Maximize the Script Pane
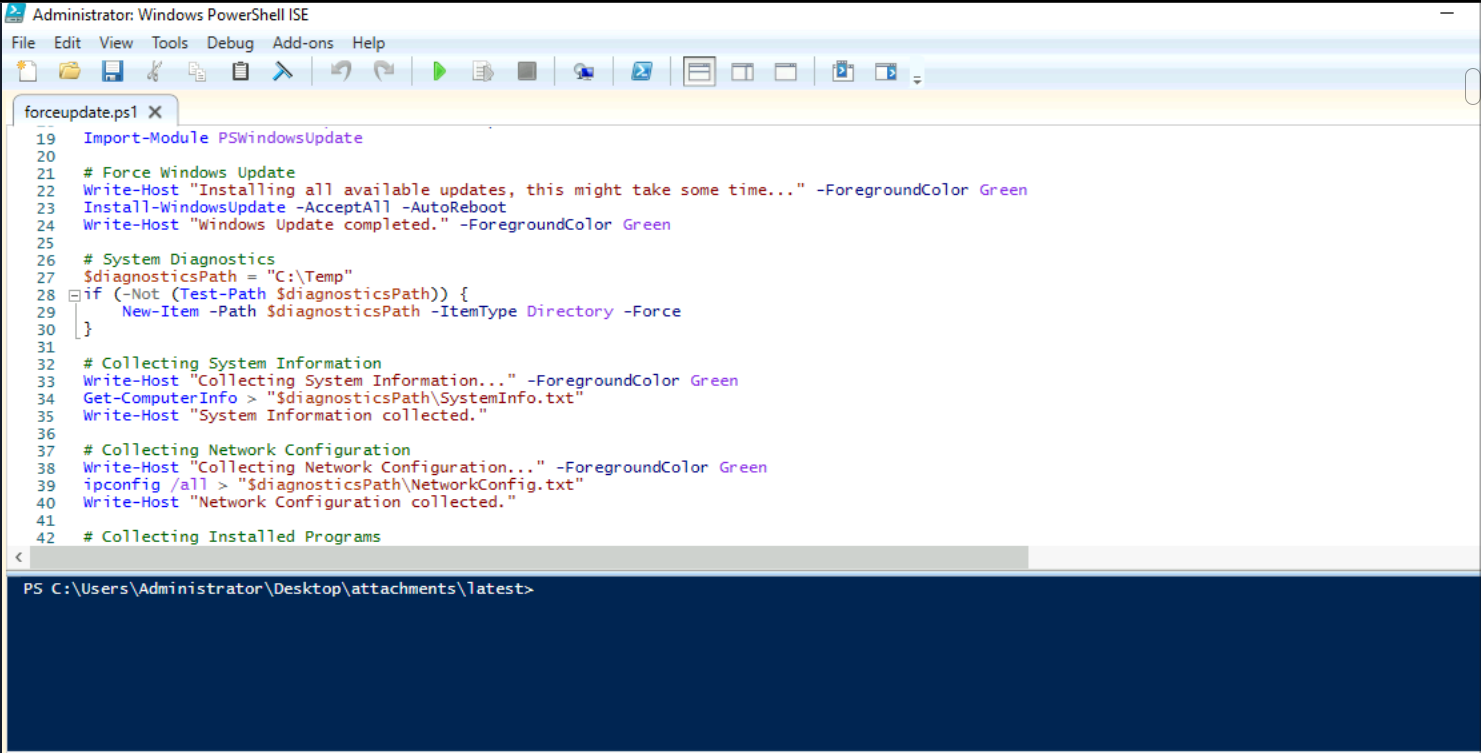Screen dimensions: 1481x753 785,71
